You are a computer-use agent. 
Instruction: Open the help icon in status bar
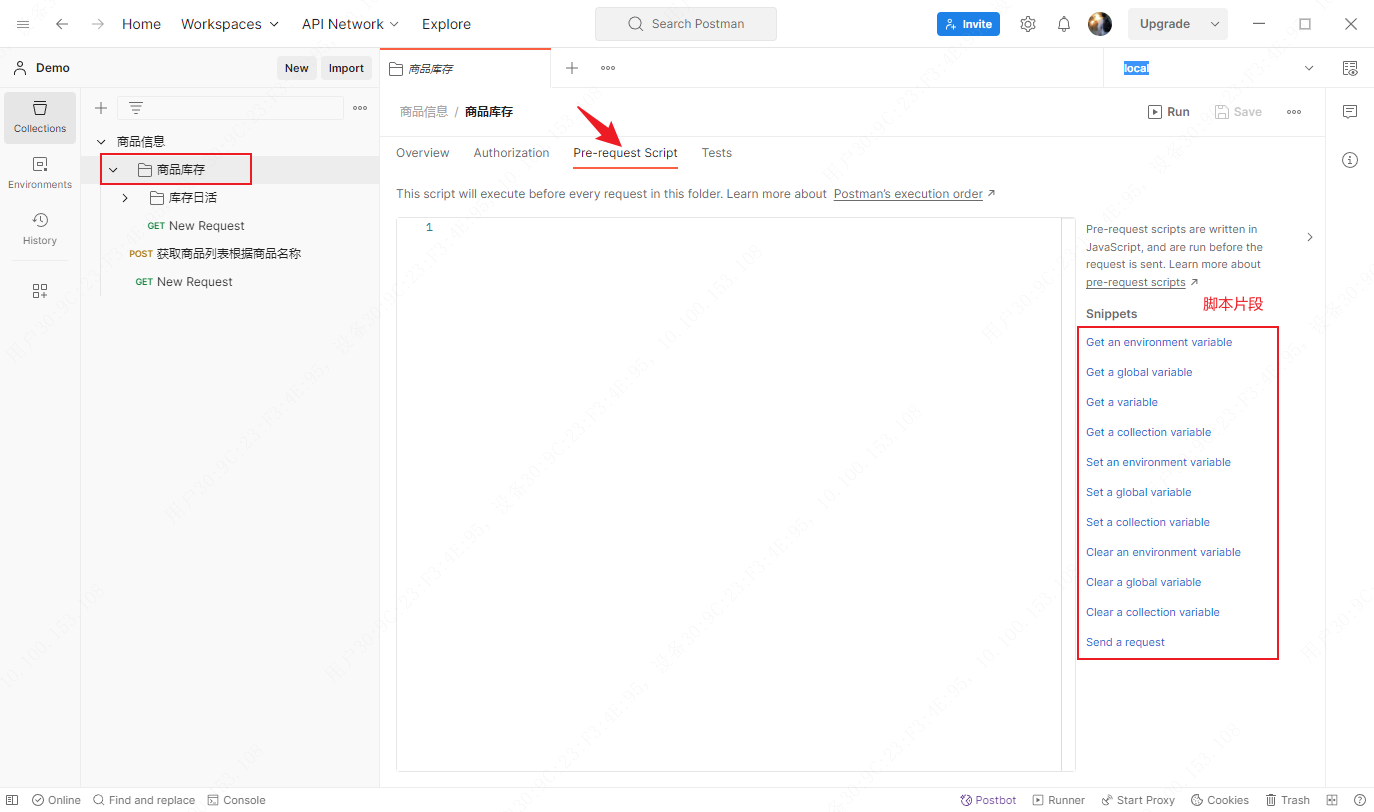coord(1359,800)
